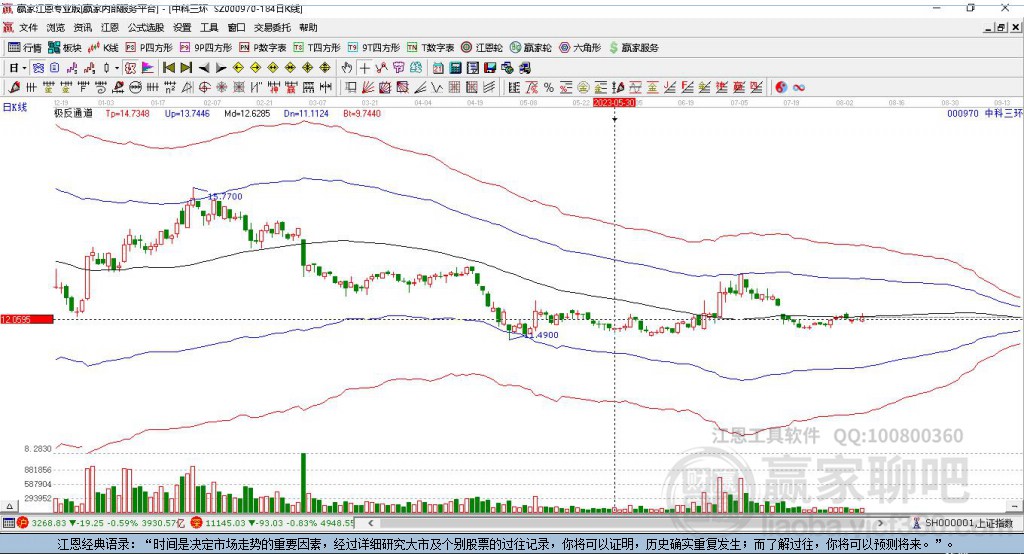Open the 资讯 menu
The height and width of the screenshot is (554, 1024).
pos(82,27)
